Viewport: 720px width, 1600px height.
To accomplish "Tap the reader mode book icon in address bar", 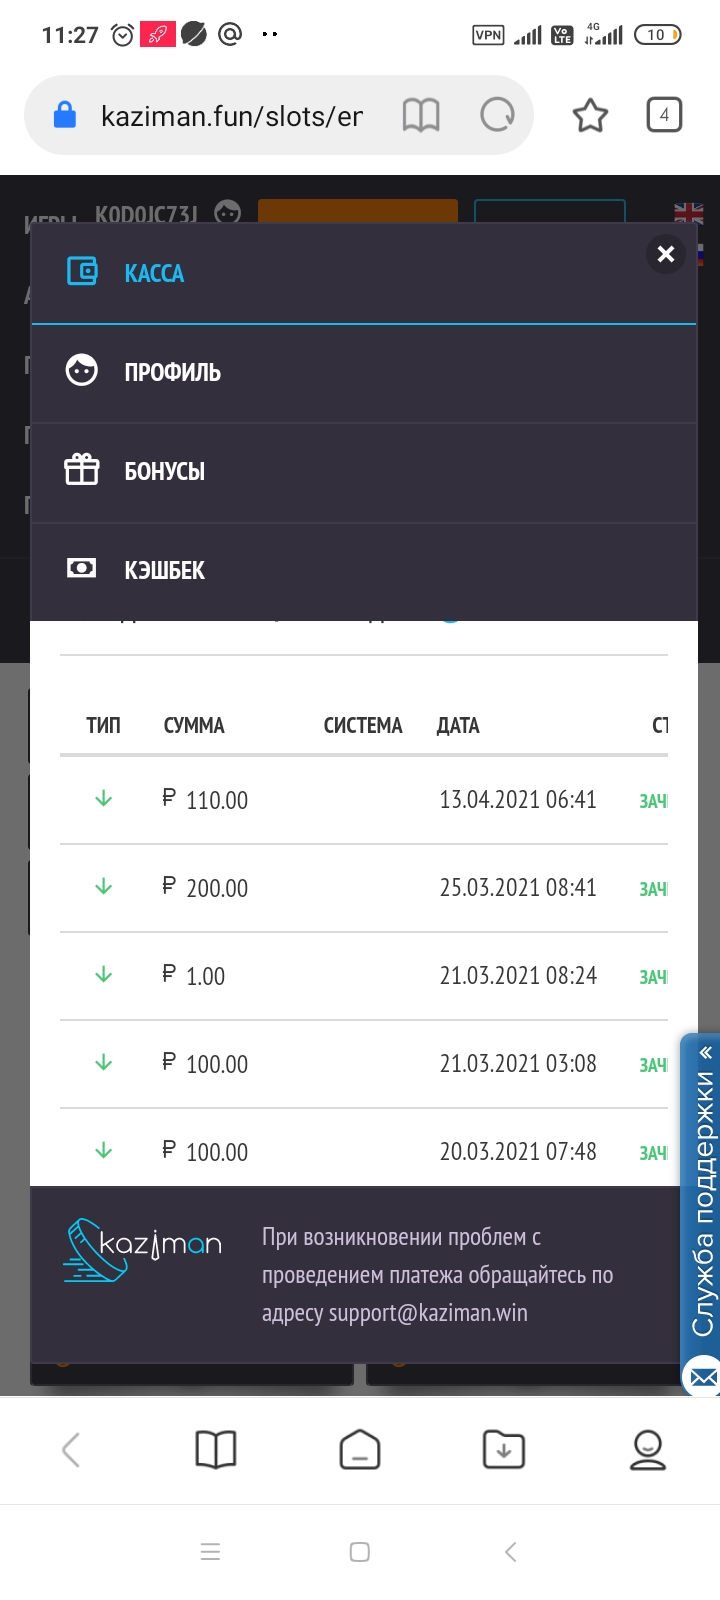I will [421, 116].
